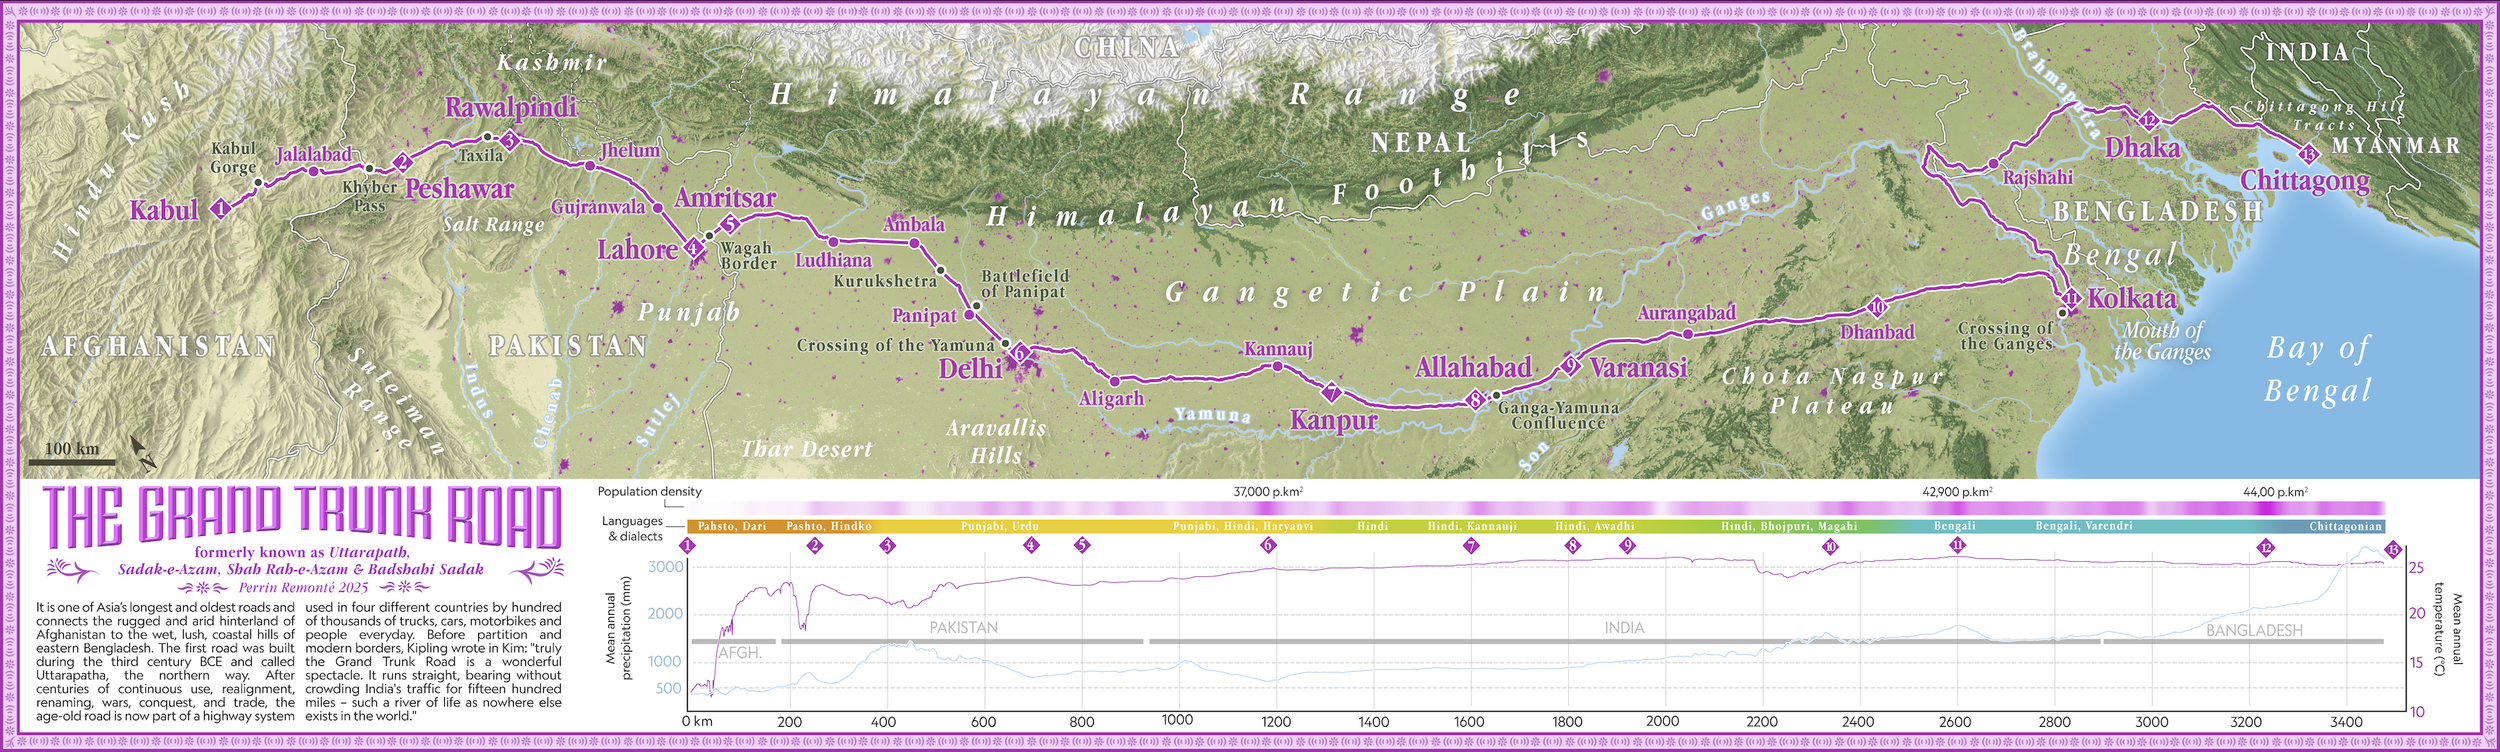Select the 'Hindi, Bhojpuri, Magahi' language segment
Viewport: 2500px width, 752px height.
coord(1789,526)
